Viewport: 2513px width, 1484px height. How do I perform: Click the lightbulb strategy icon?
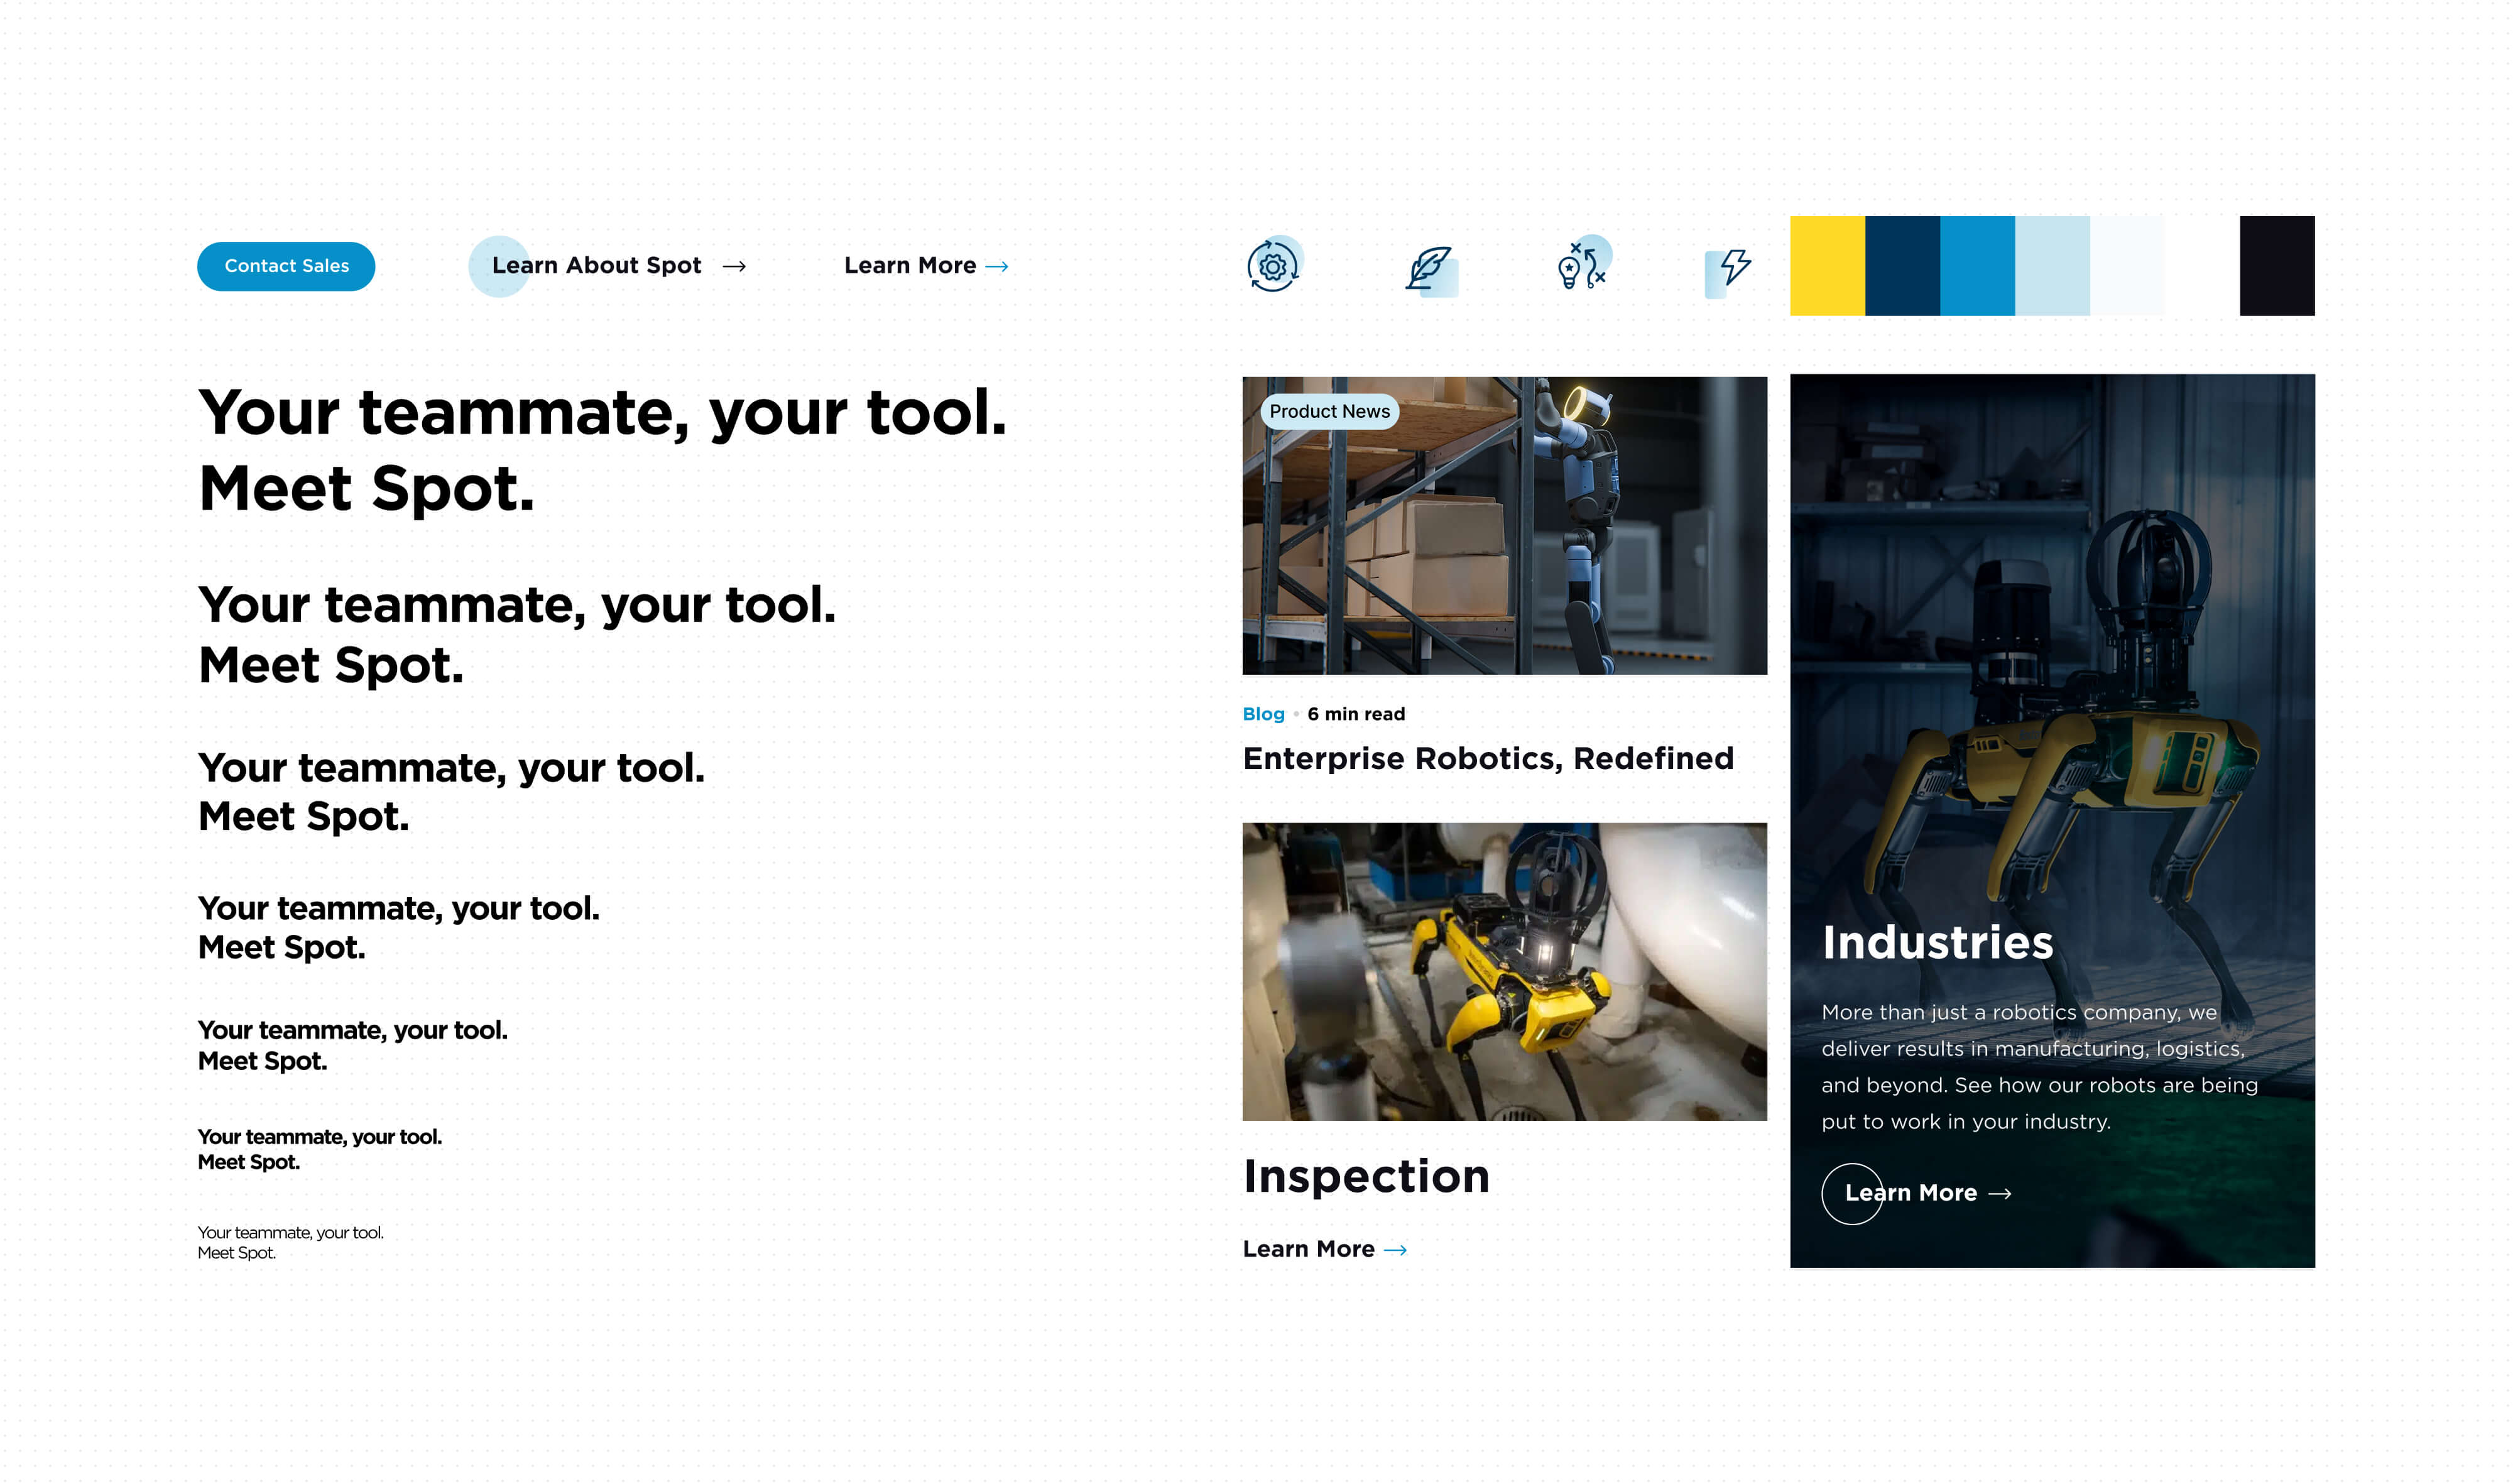point(1581,266)
